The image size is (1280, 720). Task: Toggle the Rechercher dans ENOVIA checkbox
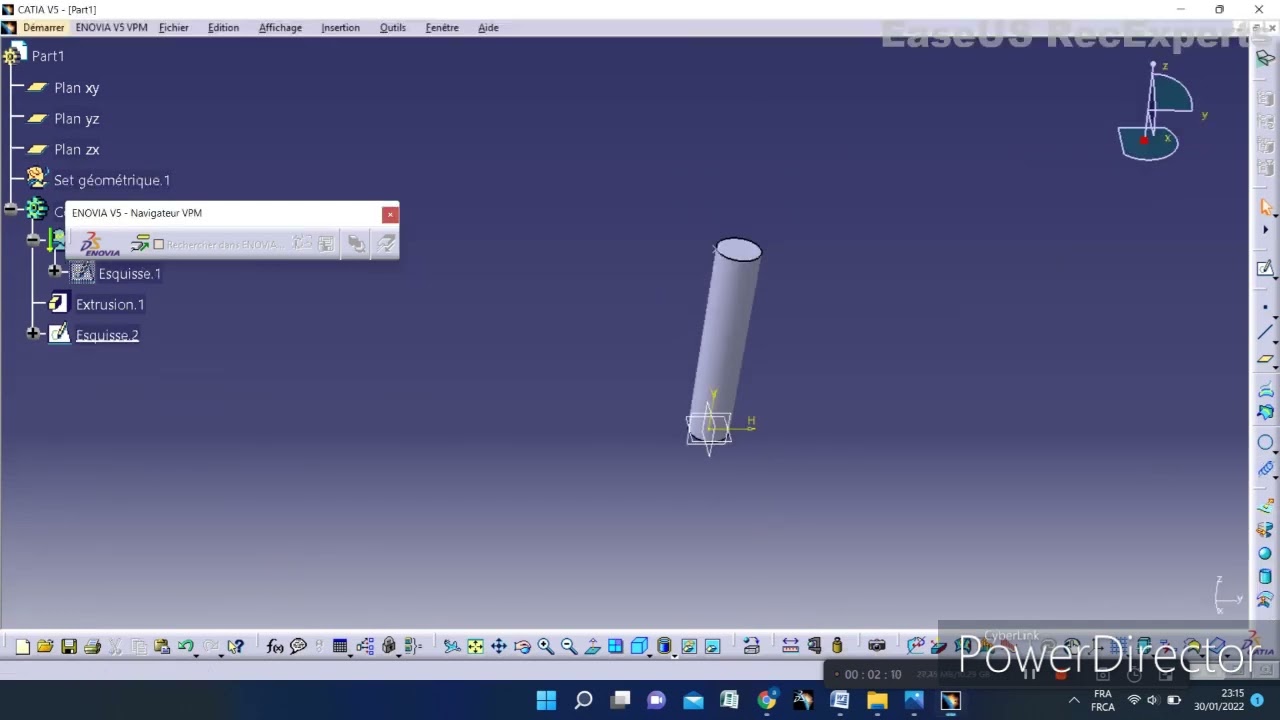tap(158, 244)
